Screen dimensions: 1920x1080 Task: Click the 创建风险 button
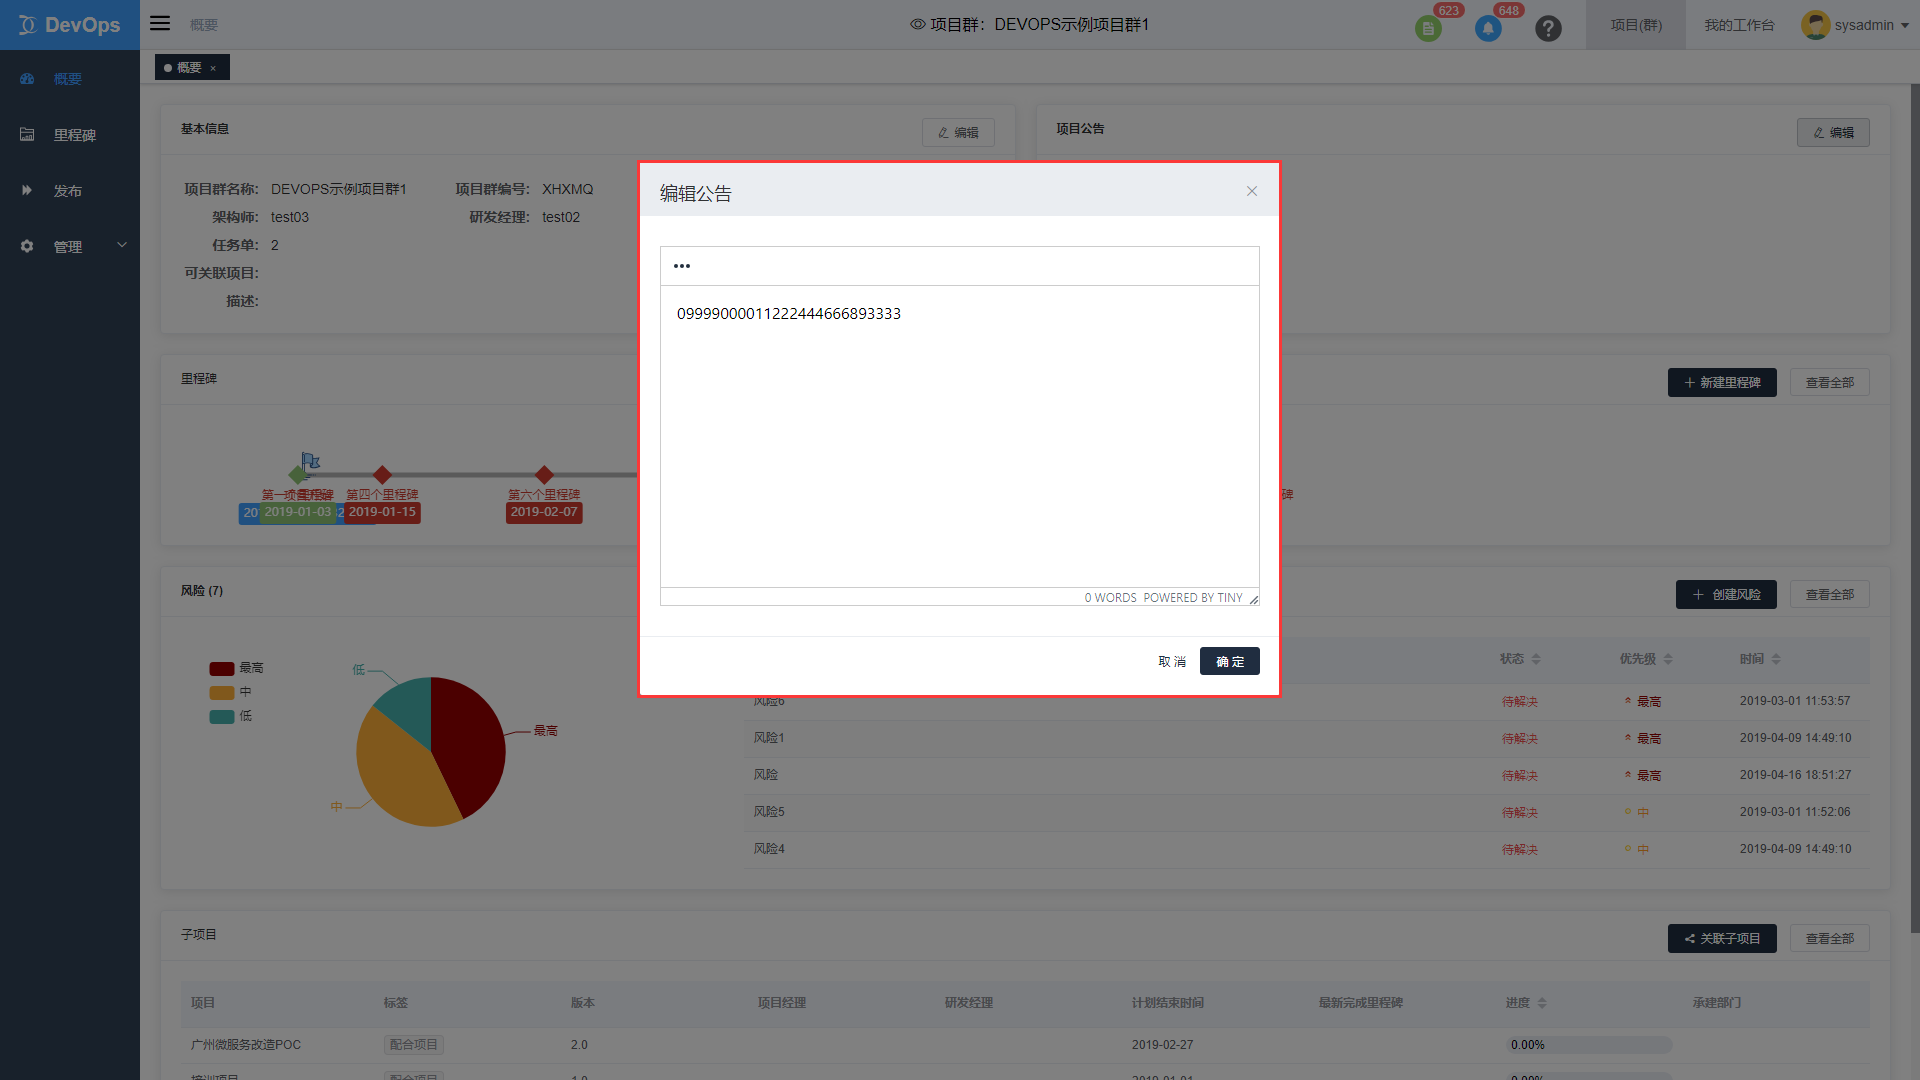click(1726, 594)
